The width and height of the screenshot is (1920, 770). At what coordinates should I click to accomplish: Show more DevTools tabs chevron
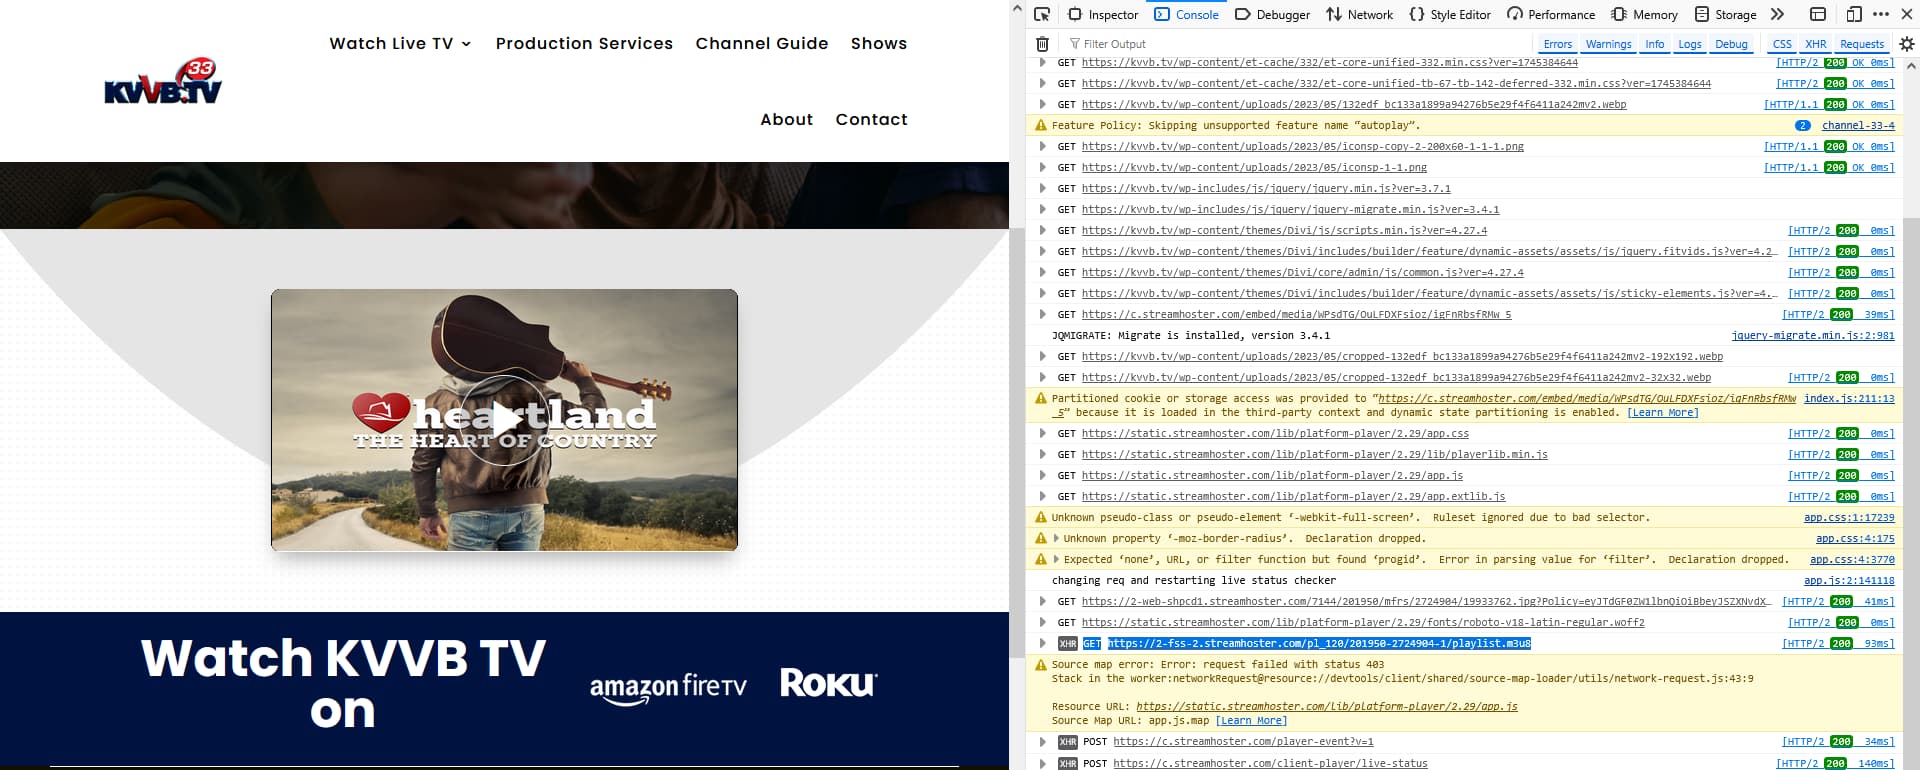(1777, 14)
